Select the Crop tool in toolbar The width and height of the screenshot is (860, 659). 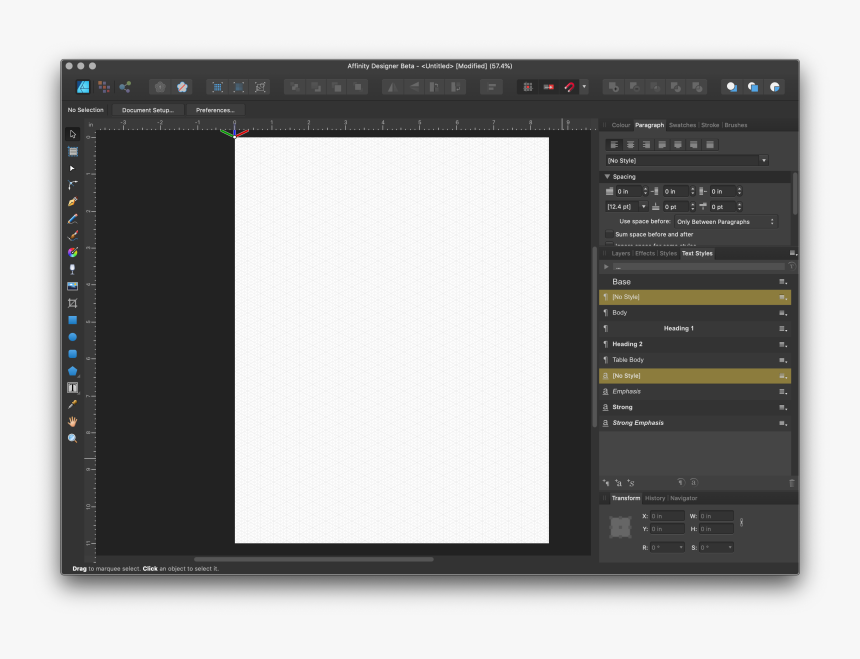pyautogui.click(x=72, y=303)
